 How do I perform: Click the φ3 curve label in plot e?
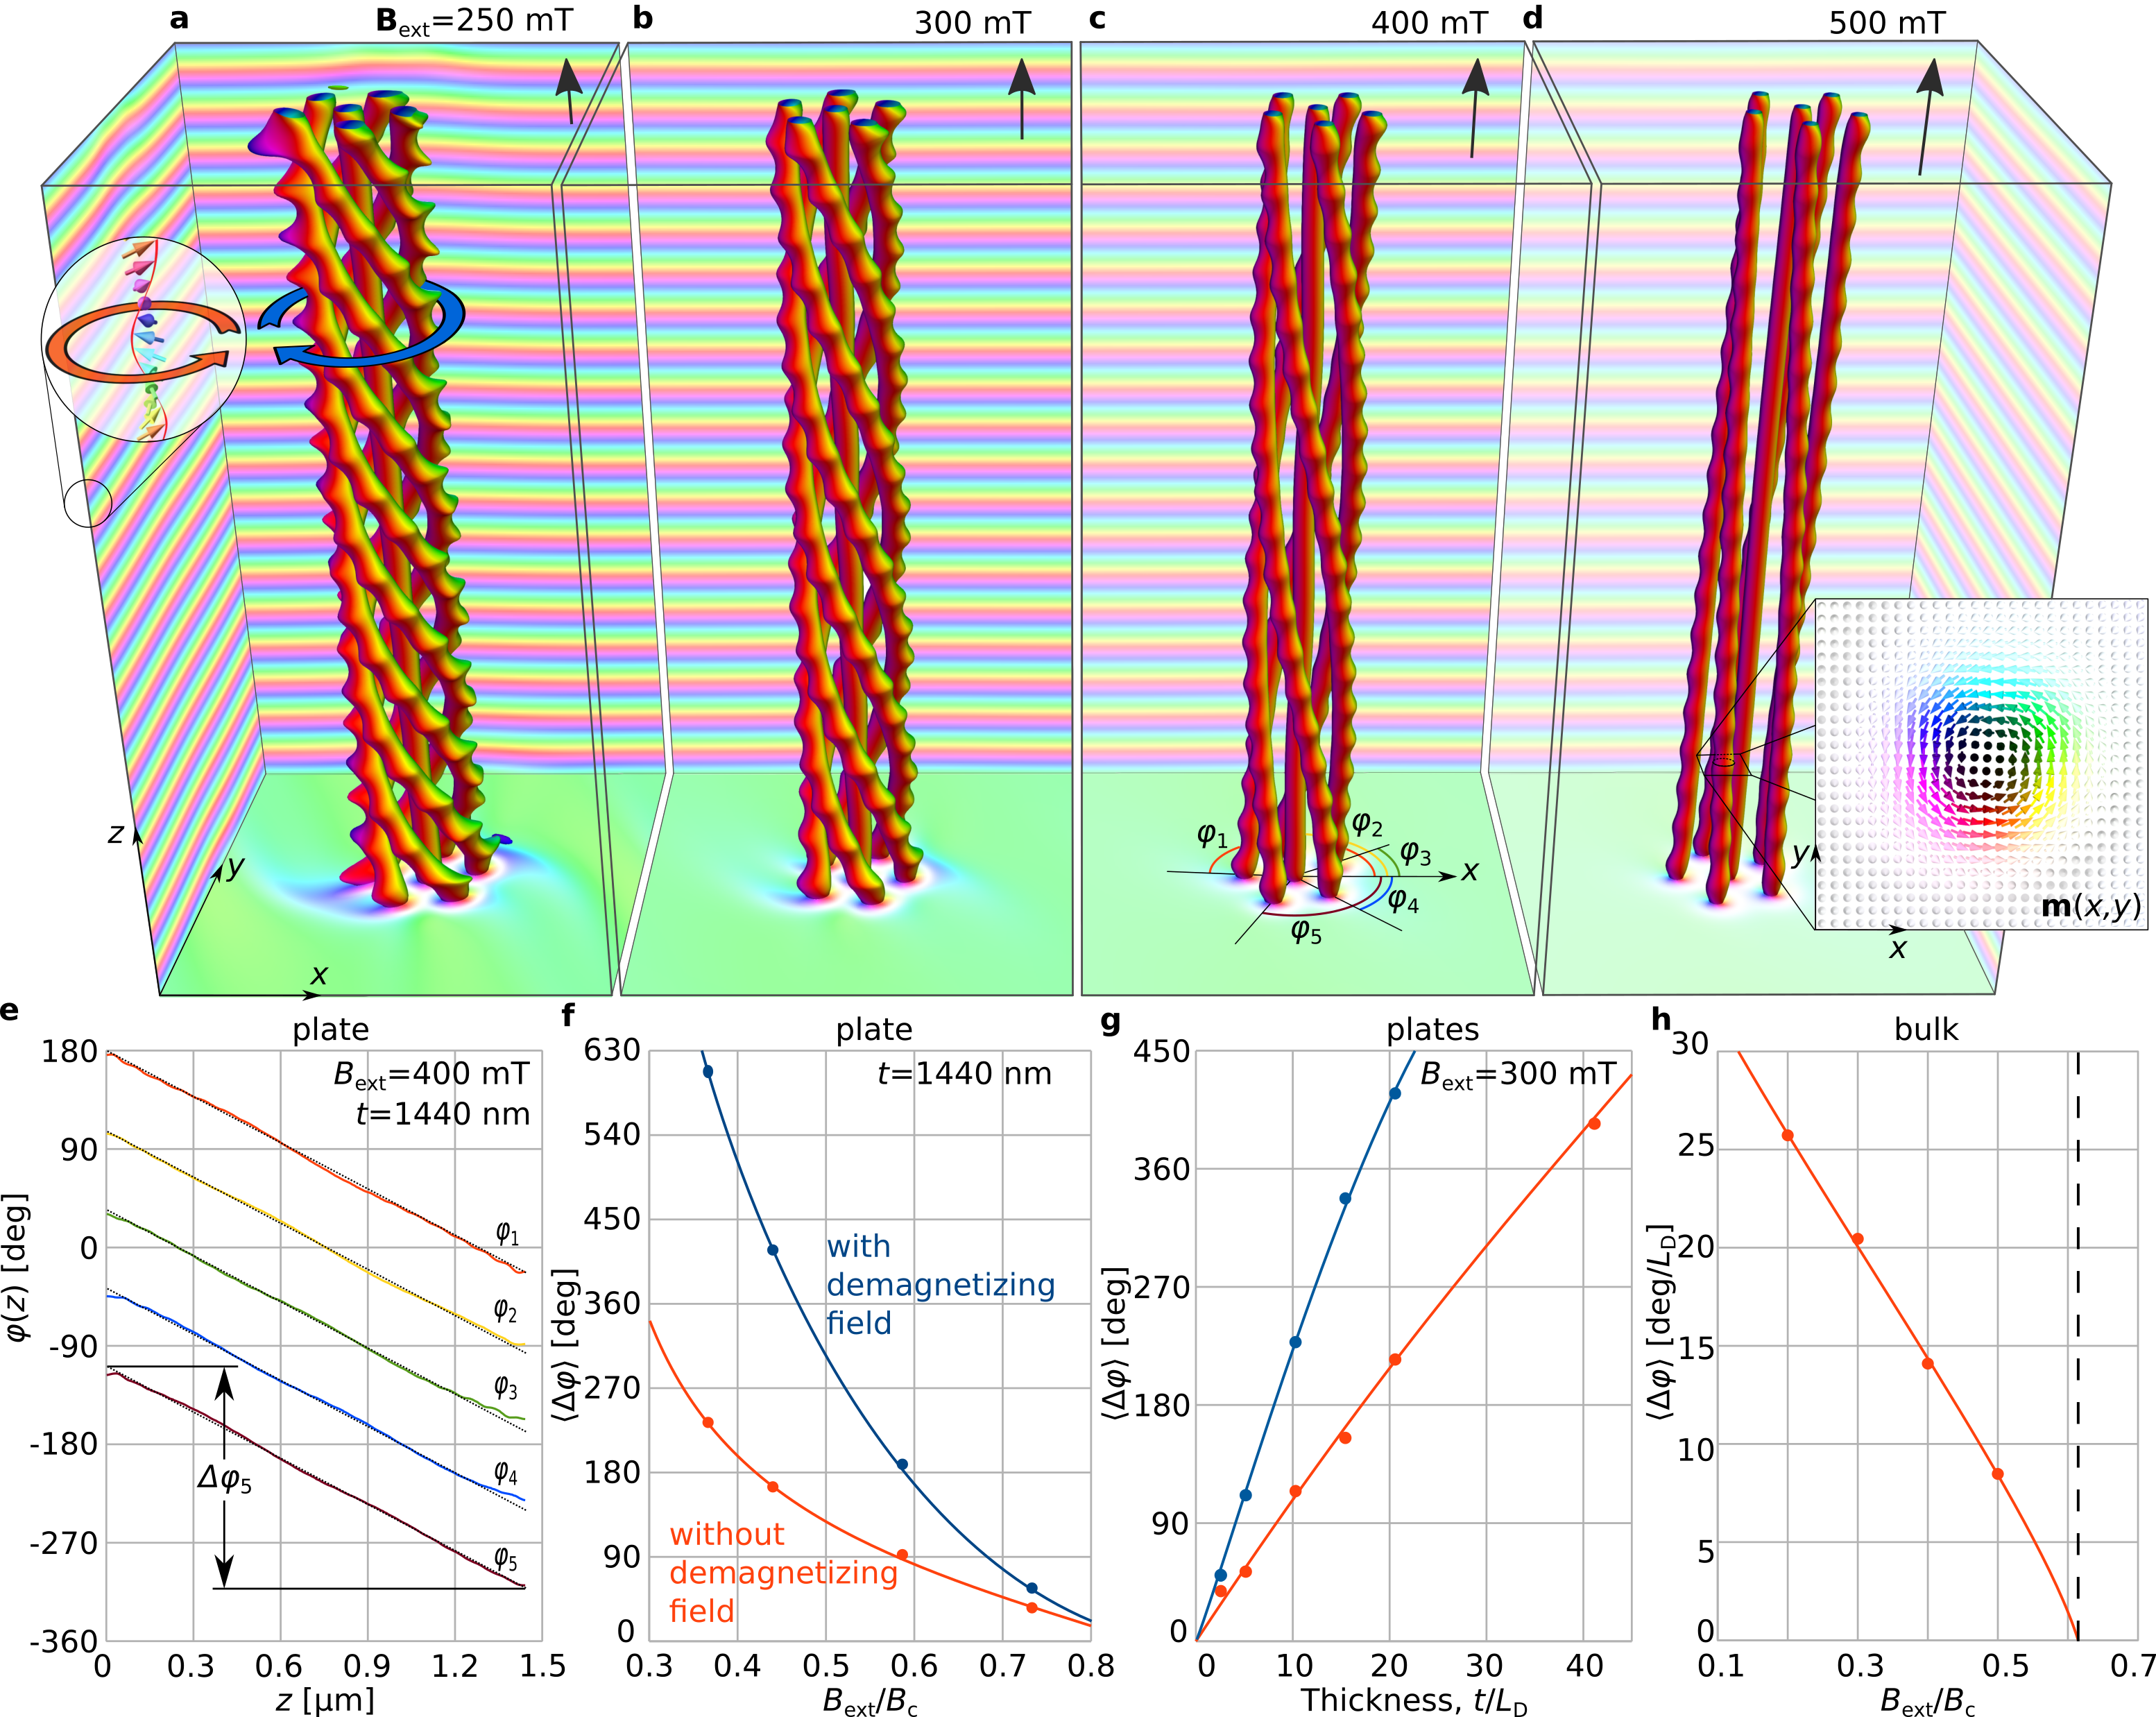pos(506,1387)
